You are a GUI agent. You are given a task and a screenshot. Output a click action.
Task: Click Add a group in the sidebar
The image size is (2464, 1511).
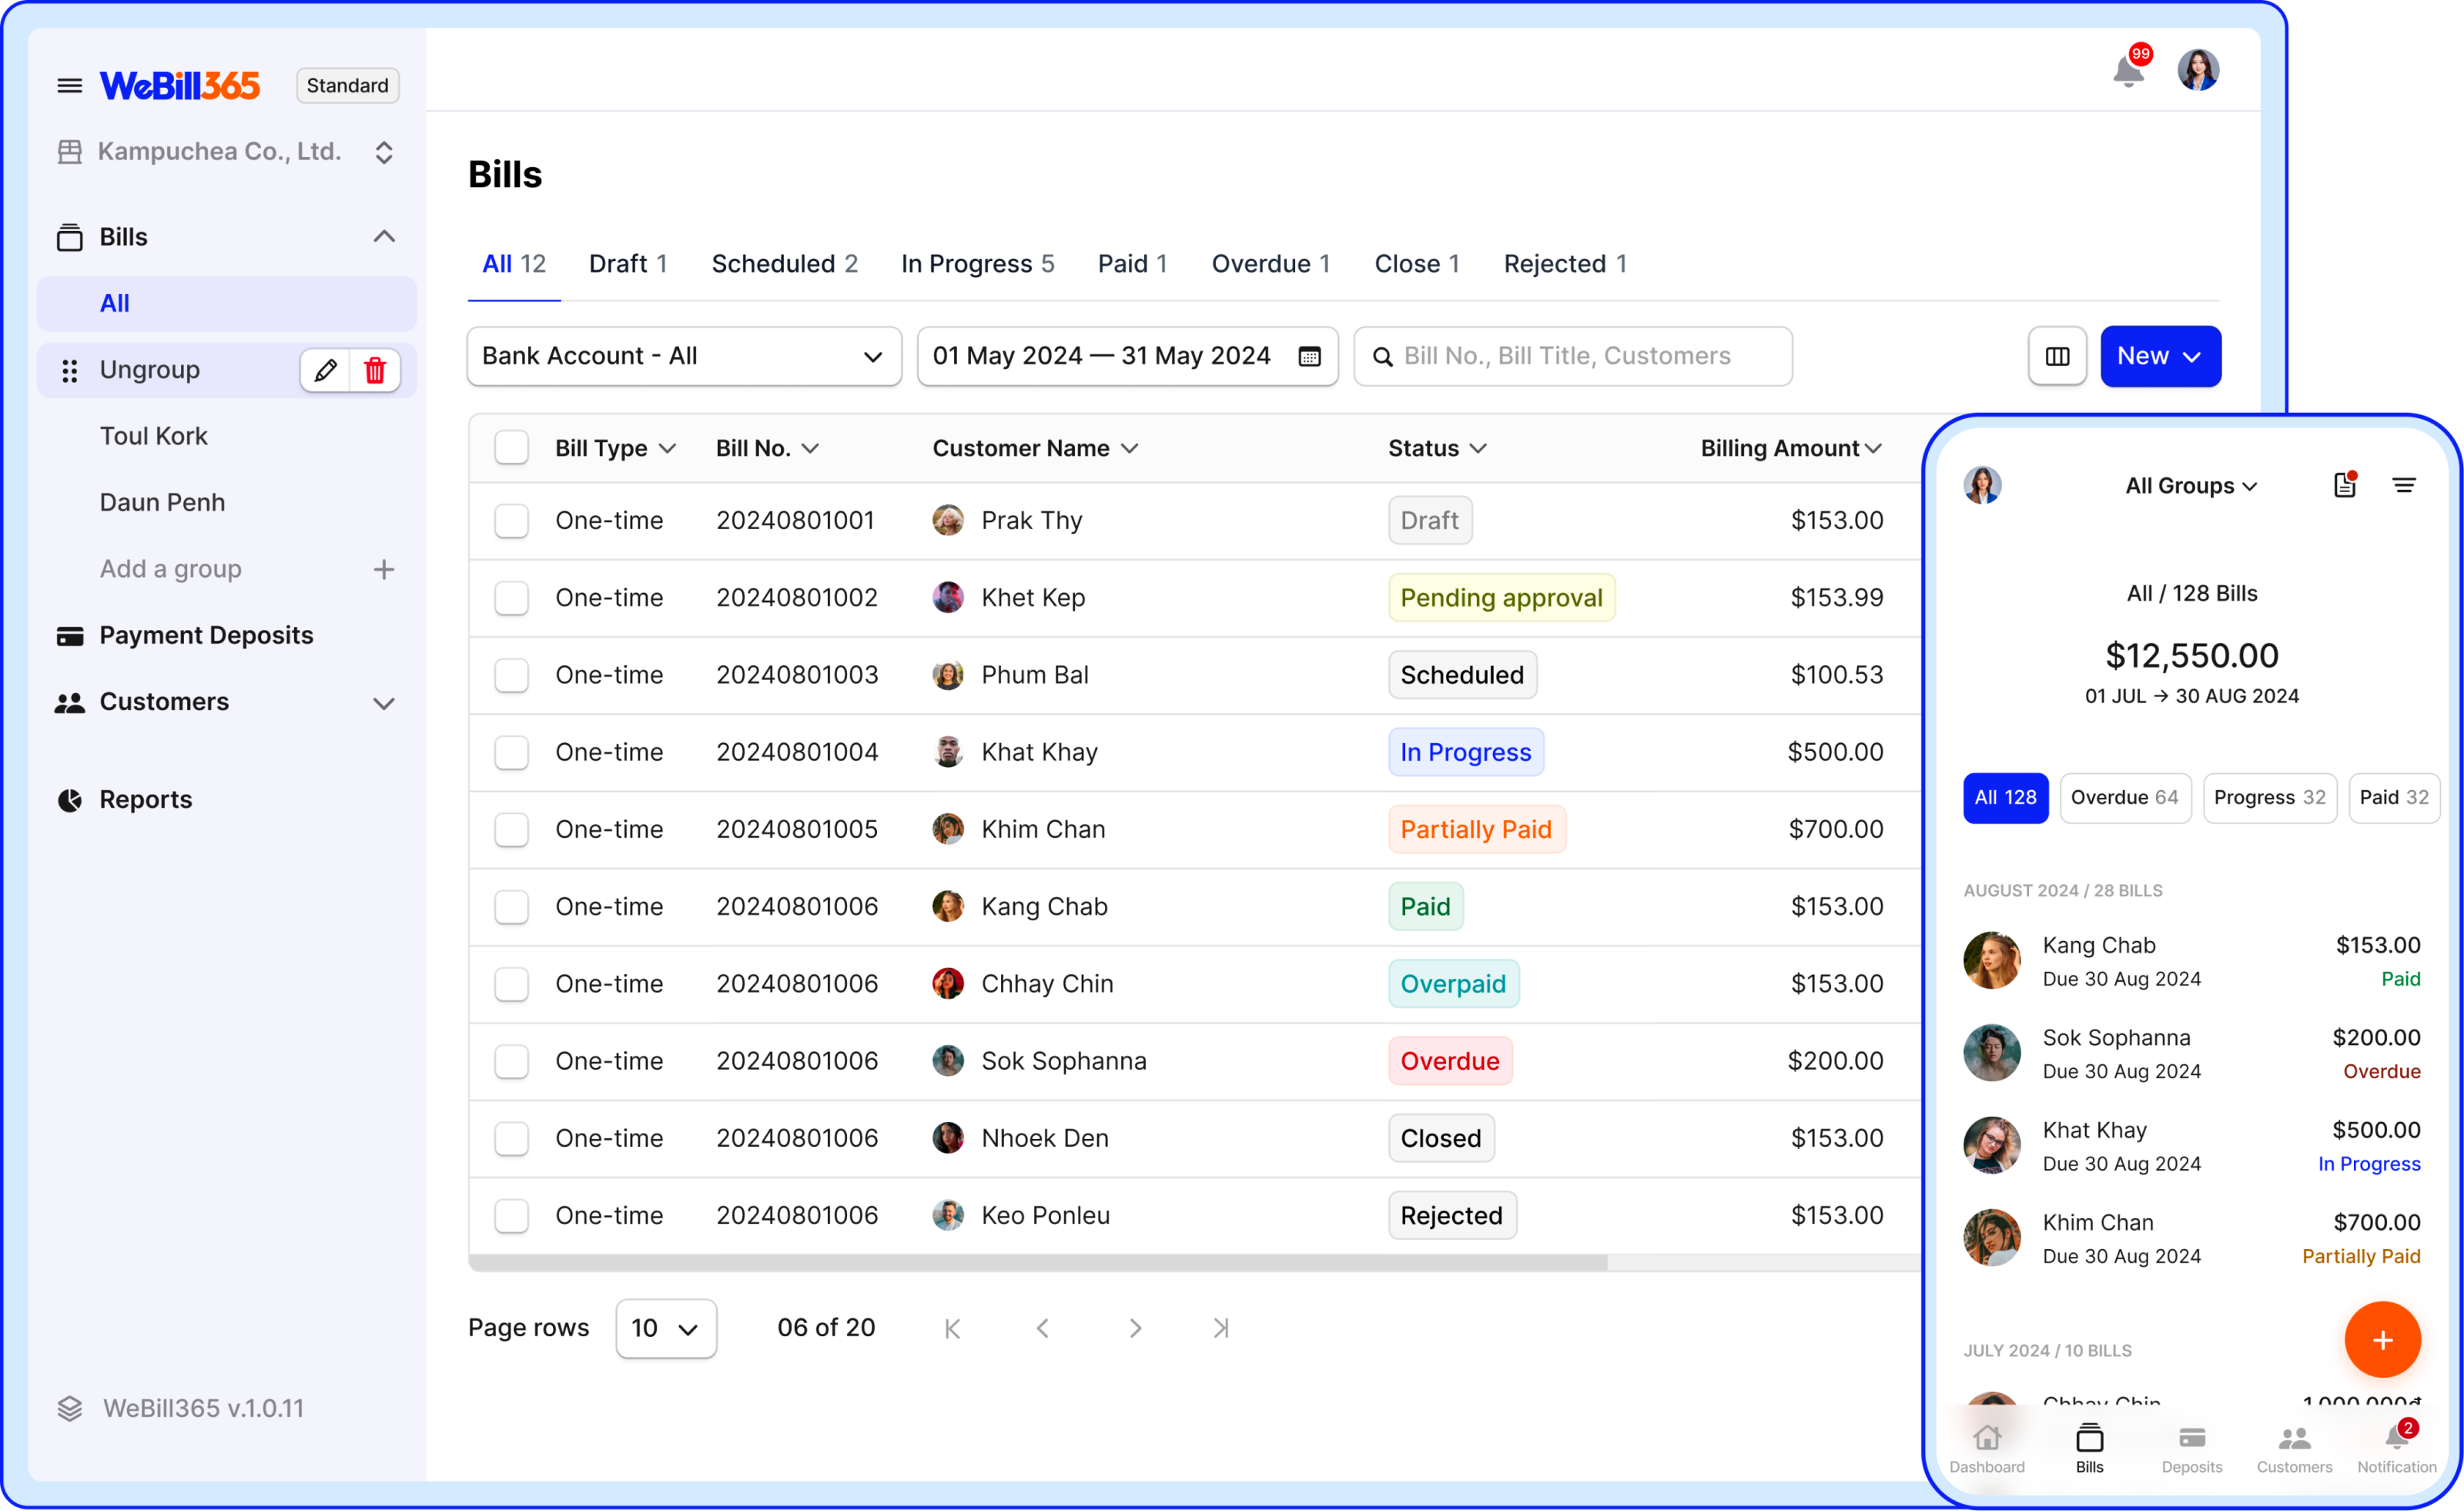pyautogui.click(x=170, y=569)
